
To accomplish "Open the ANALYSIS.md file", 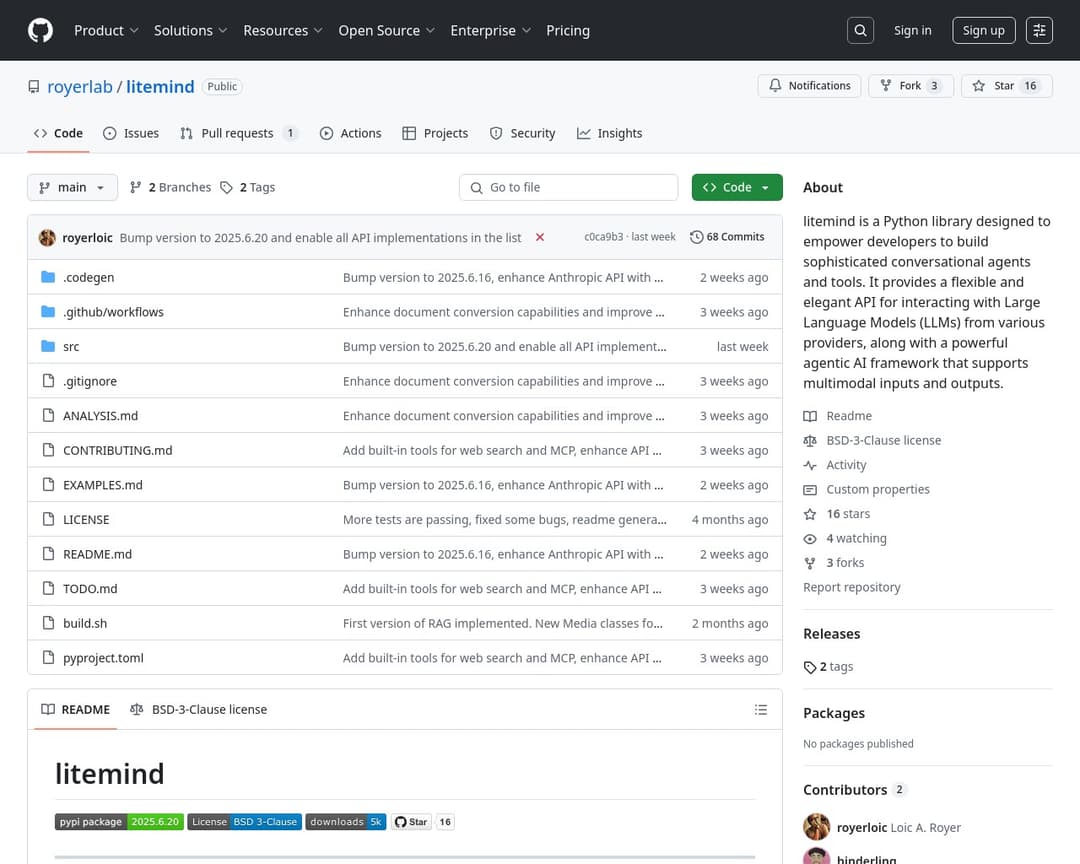I will (x=101, y=416).
